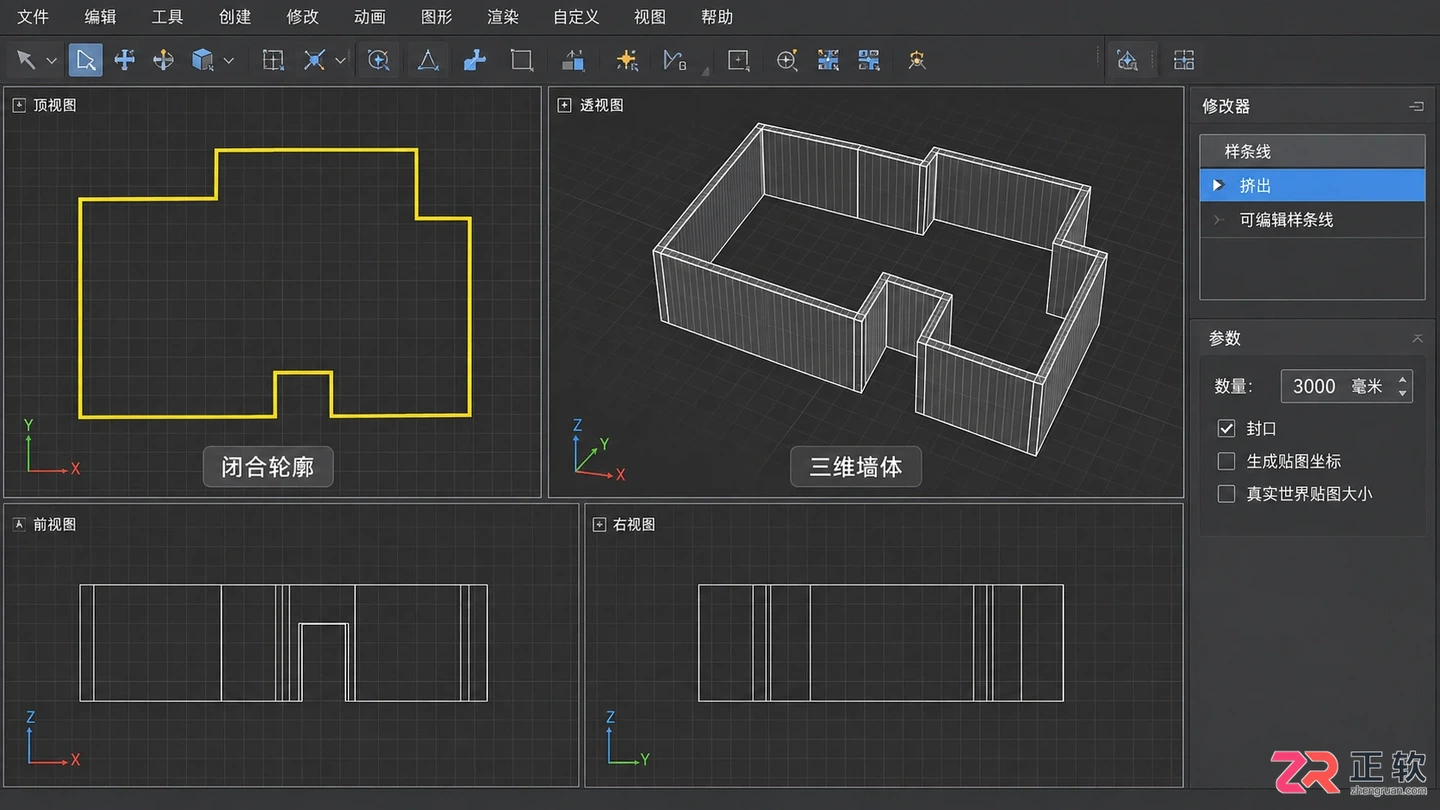Viewport: 1440px width, 810px height.
Task: Click the plus icon beside 顶视图 label
Action: pos(18,105)
